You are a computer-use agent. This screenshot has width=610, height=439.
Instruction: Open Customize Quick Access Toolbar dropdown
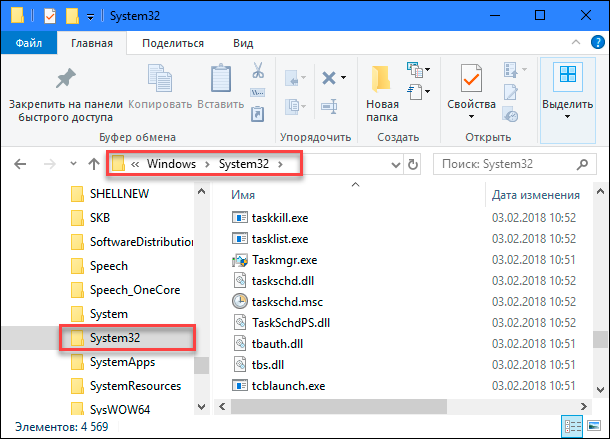pyautogui.click(x=90, y=17)
